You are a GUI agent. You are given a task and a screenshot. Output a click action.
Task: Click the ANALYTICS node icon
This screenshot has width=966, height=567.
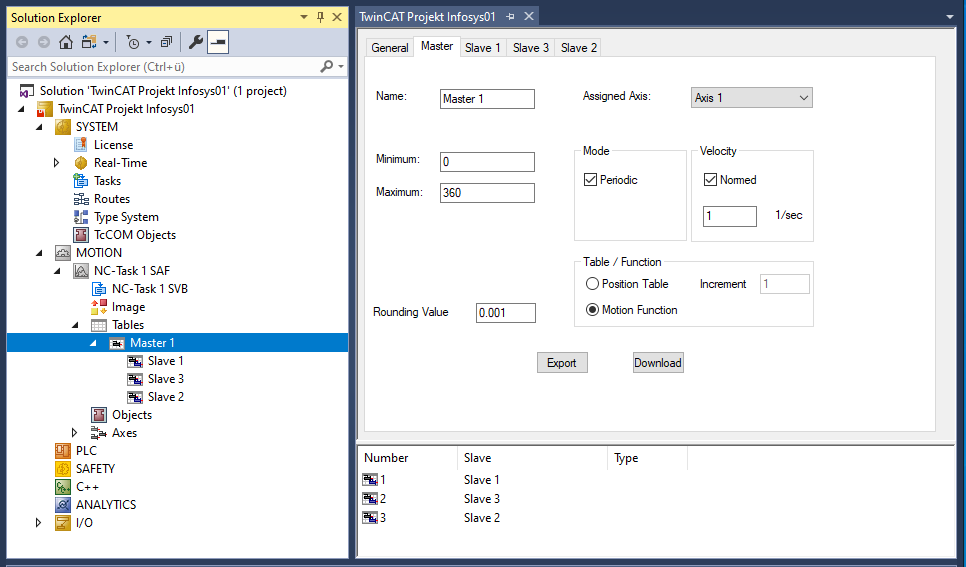63,505
